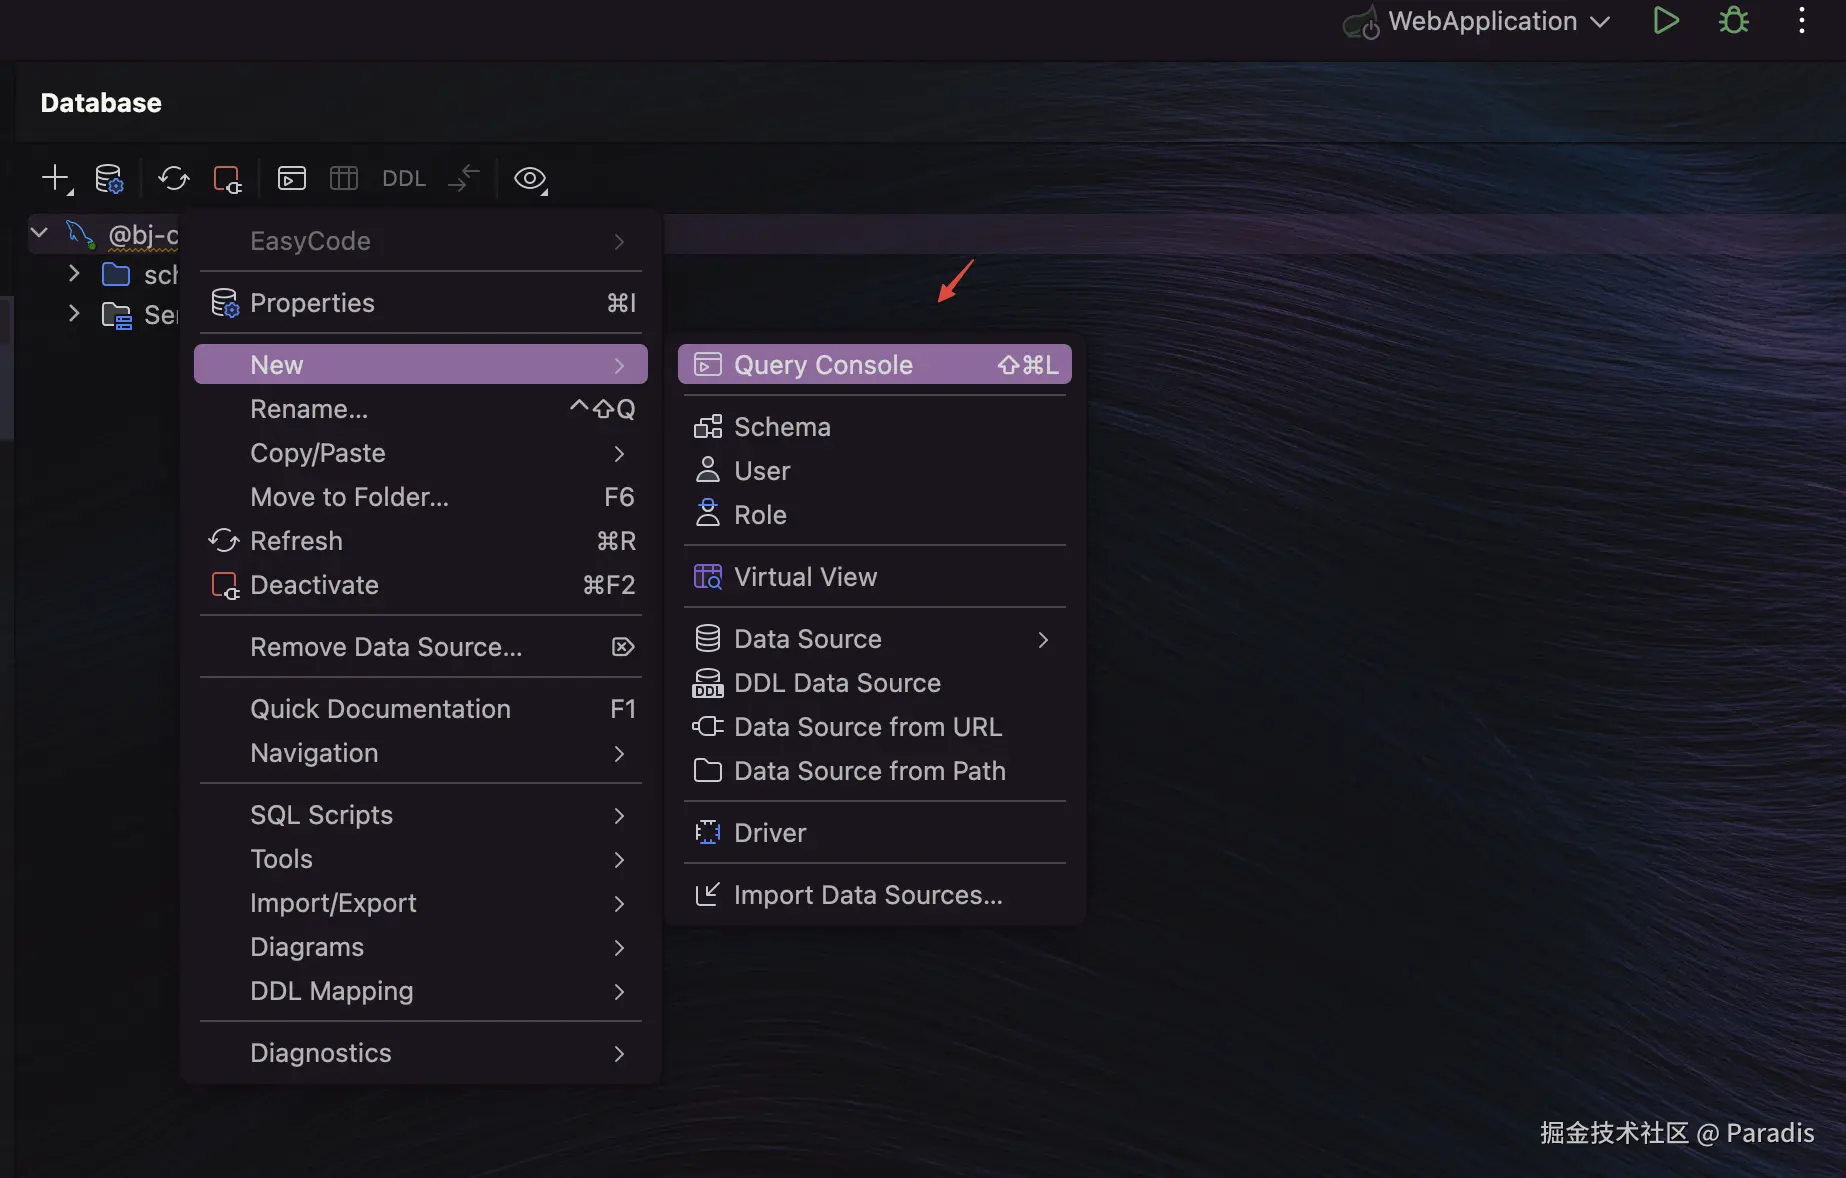Create a new User
1846x1178 pixels.
click(x=875, y=471)
